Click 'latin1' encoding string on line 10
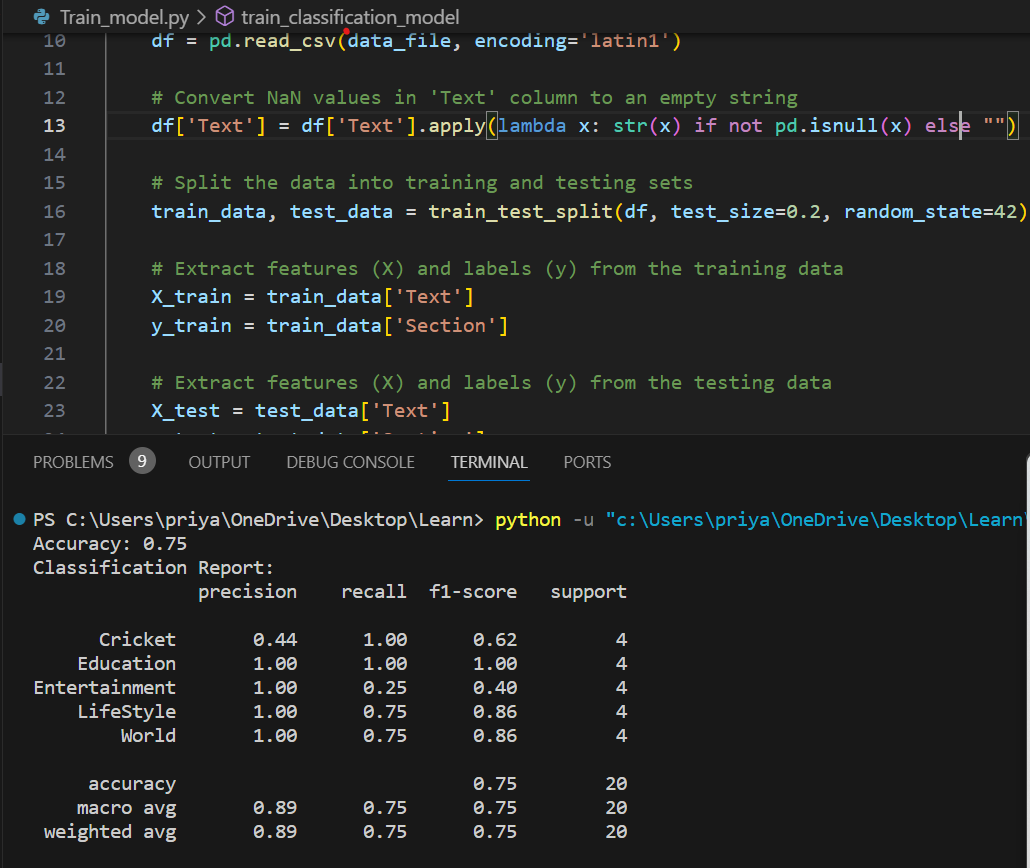 624,41
